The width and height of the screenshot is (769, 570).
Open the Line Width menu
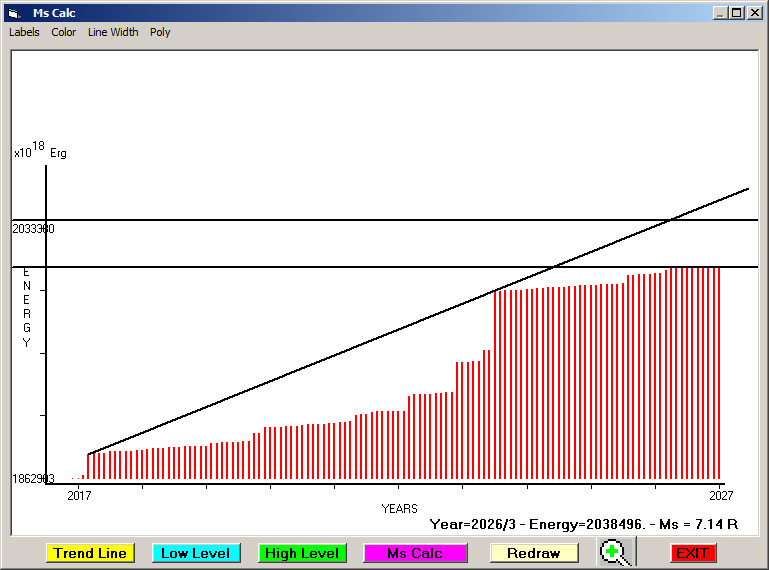coord(113,32)
